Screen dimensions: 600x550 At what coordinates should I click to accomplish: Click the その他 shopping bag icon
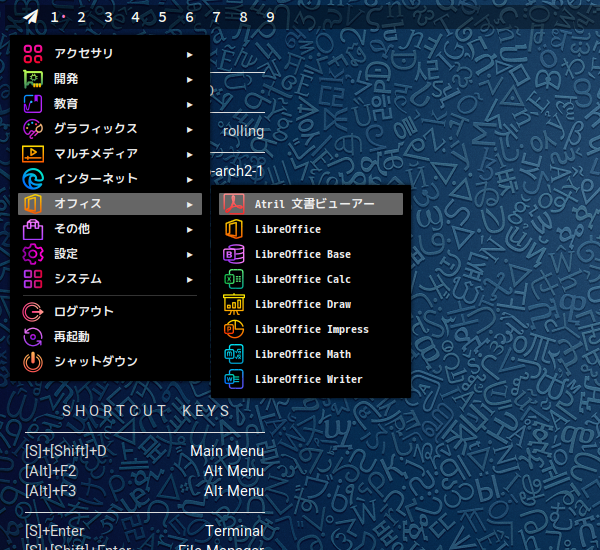[x=33, y=229]
